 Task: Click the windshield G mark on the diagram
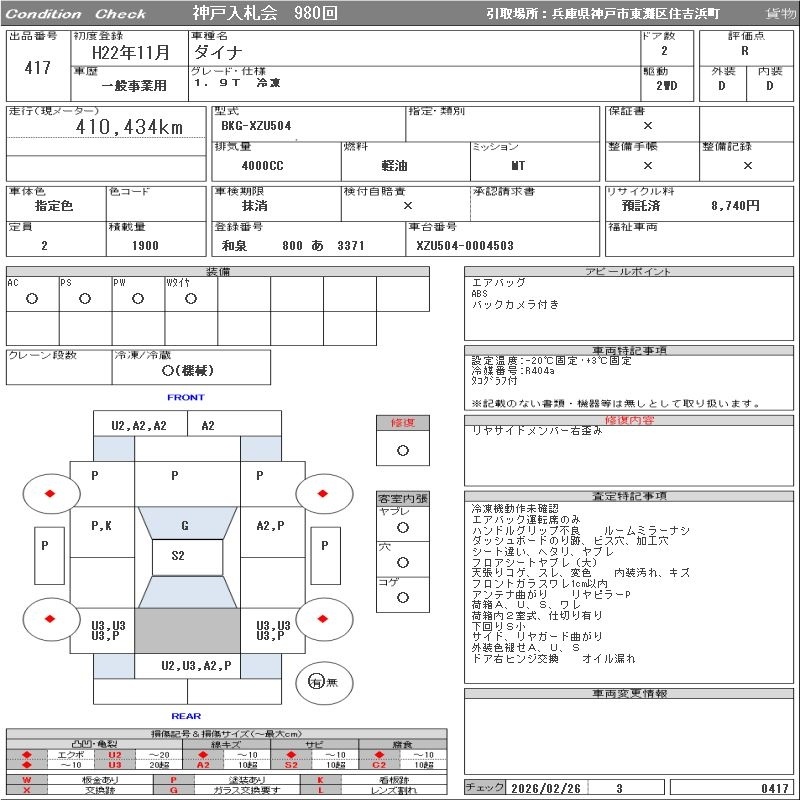[185, 525]
